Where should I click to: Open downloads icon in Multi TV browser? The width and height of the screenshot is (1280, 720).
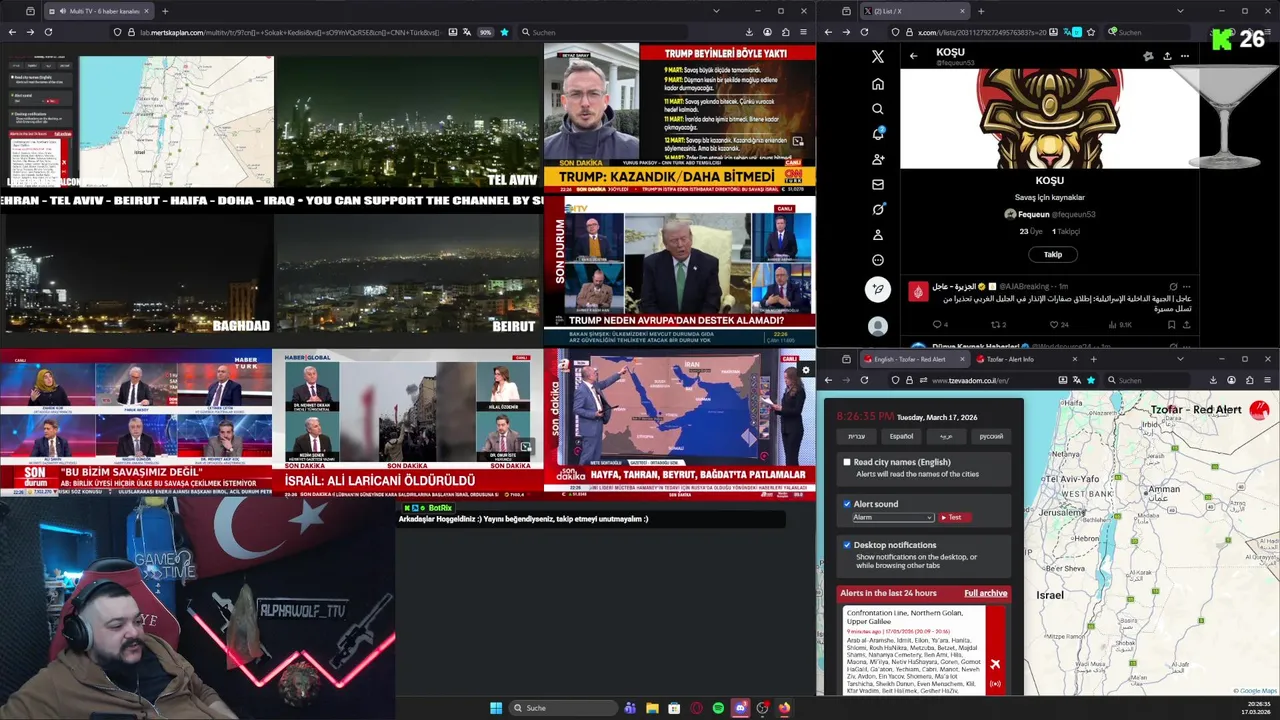(x=749, y=32)
